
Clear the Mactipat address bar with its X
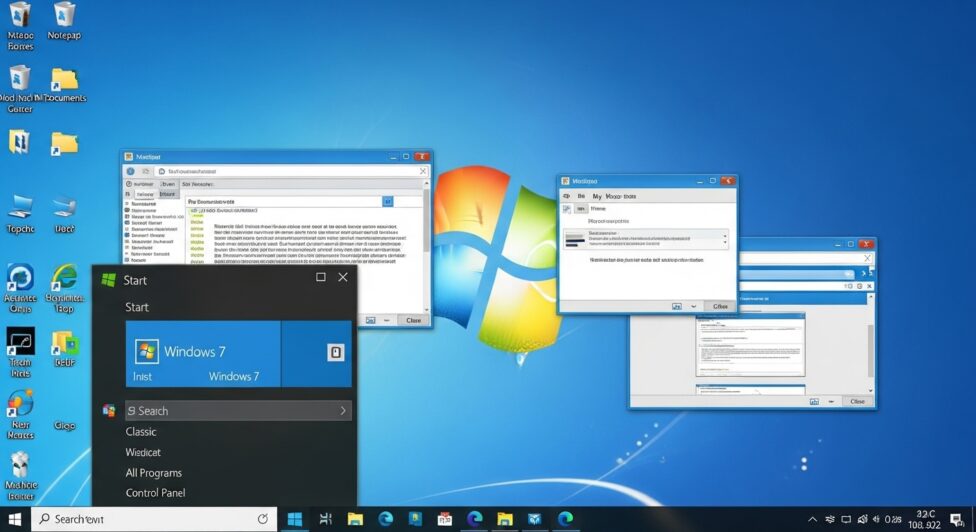pos(423,171)
